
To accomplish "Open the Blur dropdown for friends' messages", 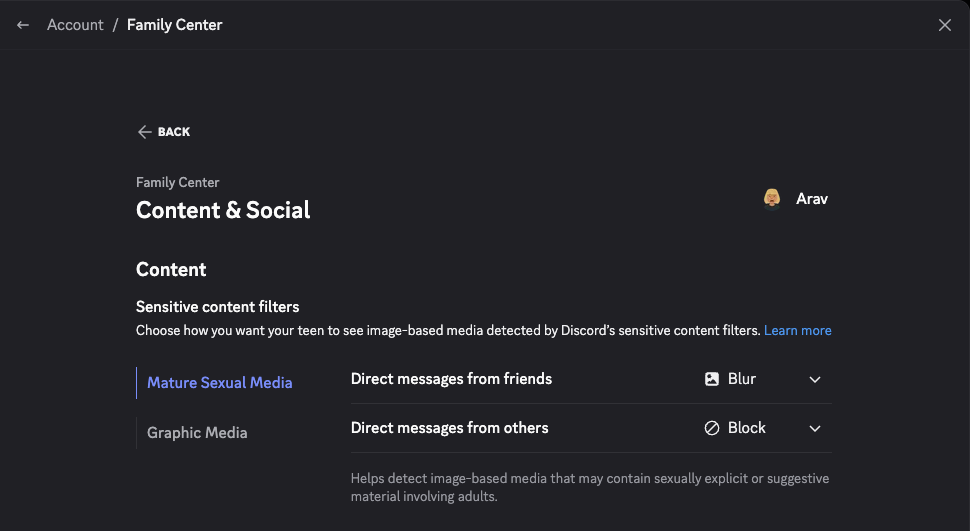I will click(763, 379).
